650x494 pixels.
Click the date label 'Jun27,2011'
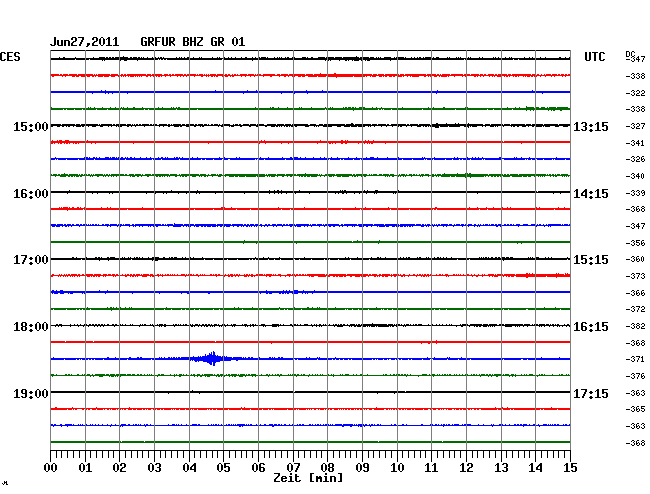[x=85, y=42]
